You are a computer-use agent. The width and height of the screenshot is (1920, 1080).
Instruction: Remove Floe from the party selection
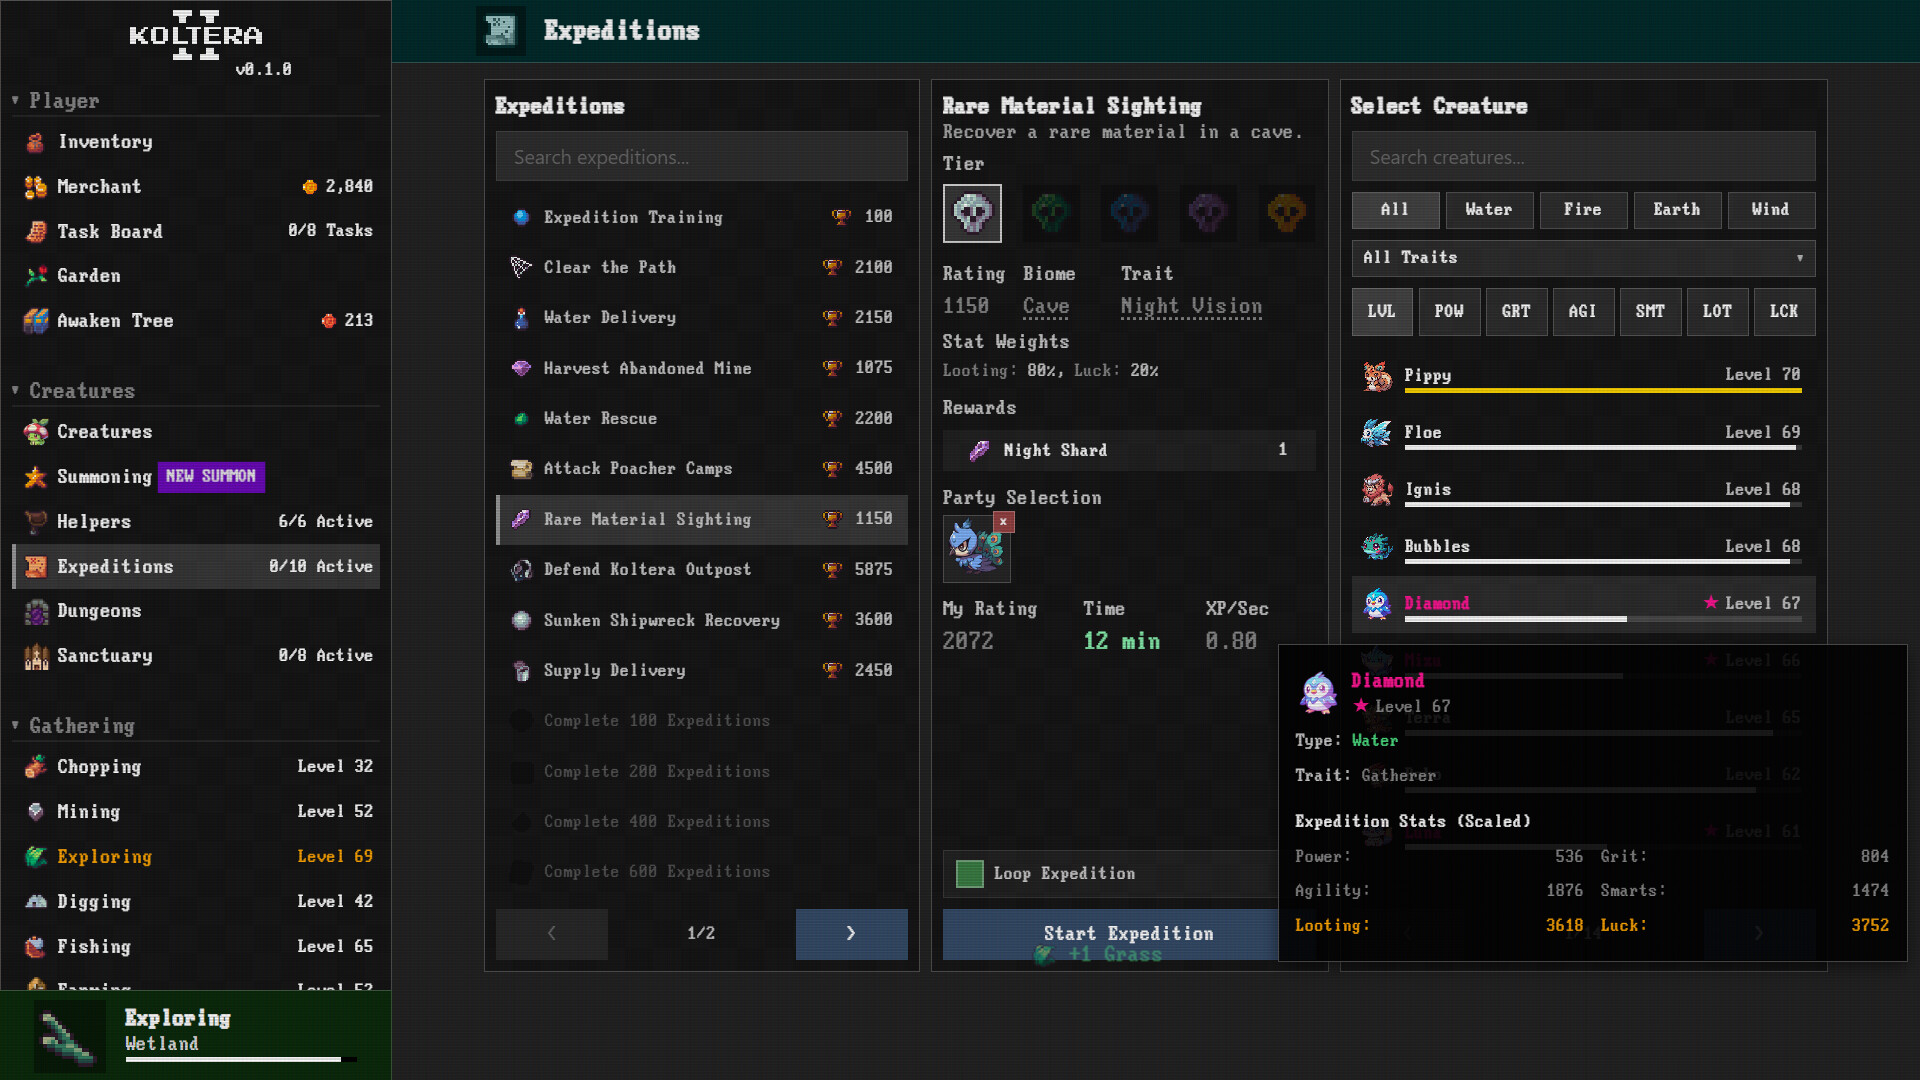point(1003,522)
